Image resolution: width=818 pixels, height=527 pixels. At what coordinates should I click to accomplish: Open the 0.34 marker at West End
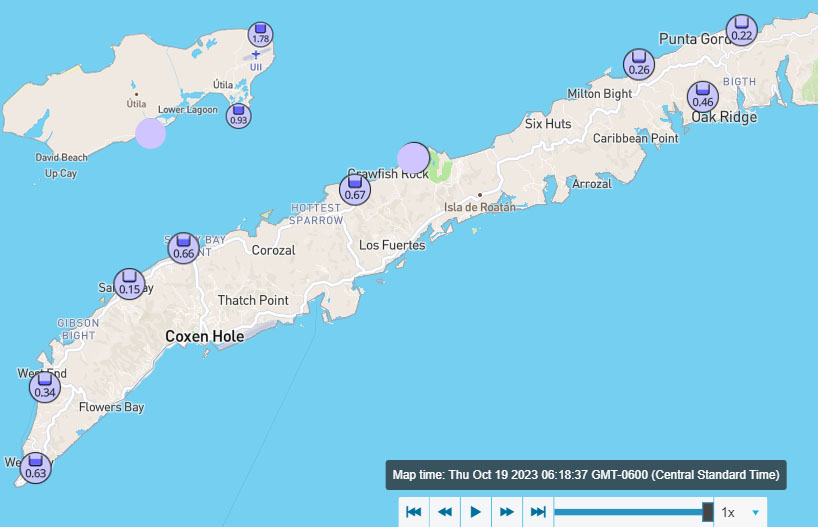(45, 387)
